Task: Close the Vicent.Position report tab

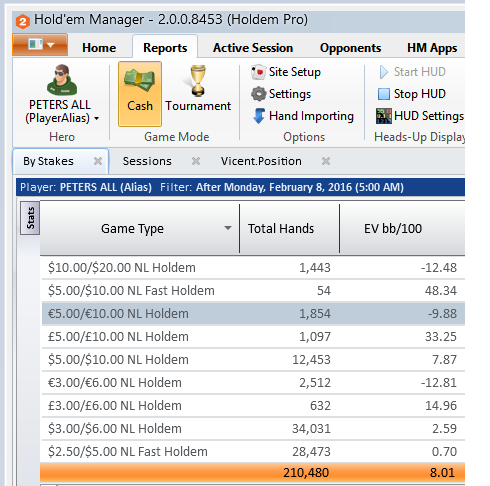Action: click(x=326, y=161)
